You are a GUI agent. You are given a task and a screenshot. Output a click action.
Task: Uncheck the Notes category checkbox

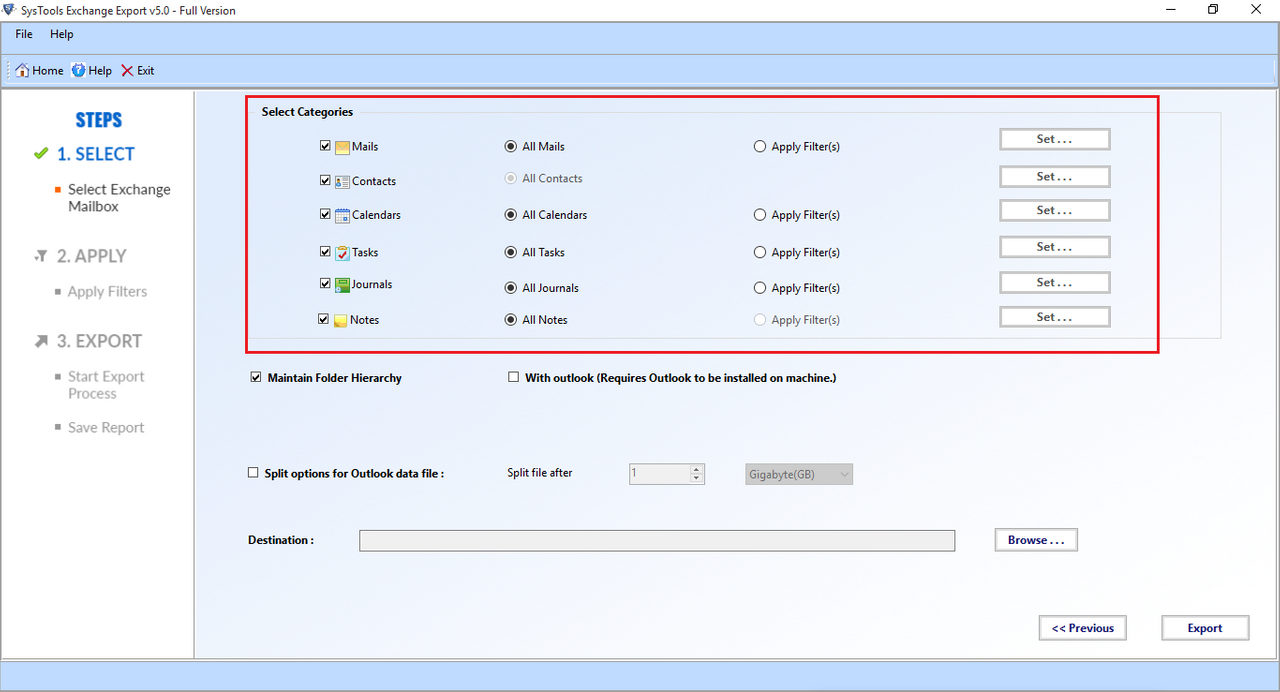323,320
